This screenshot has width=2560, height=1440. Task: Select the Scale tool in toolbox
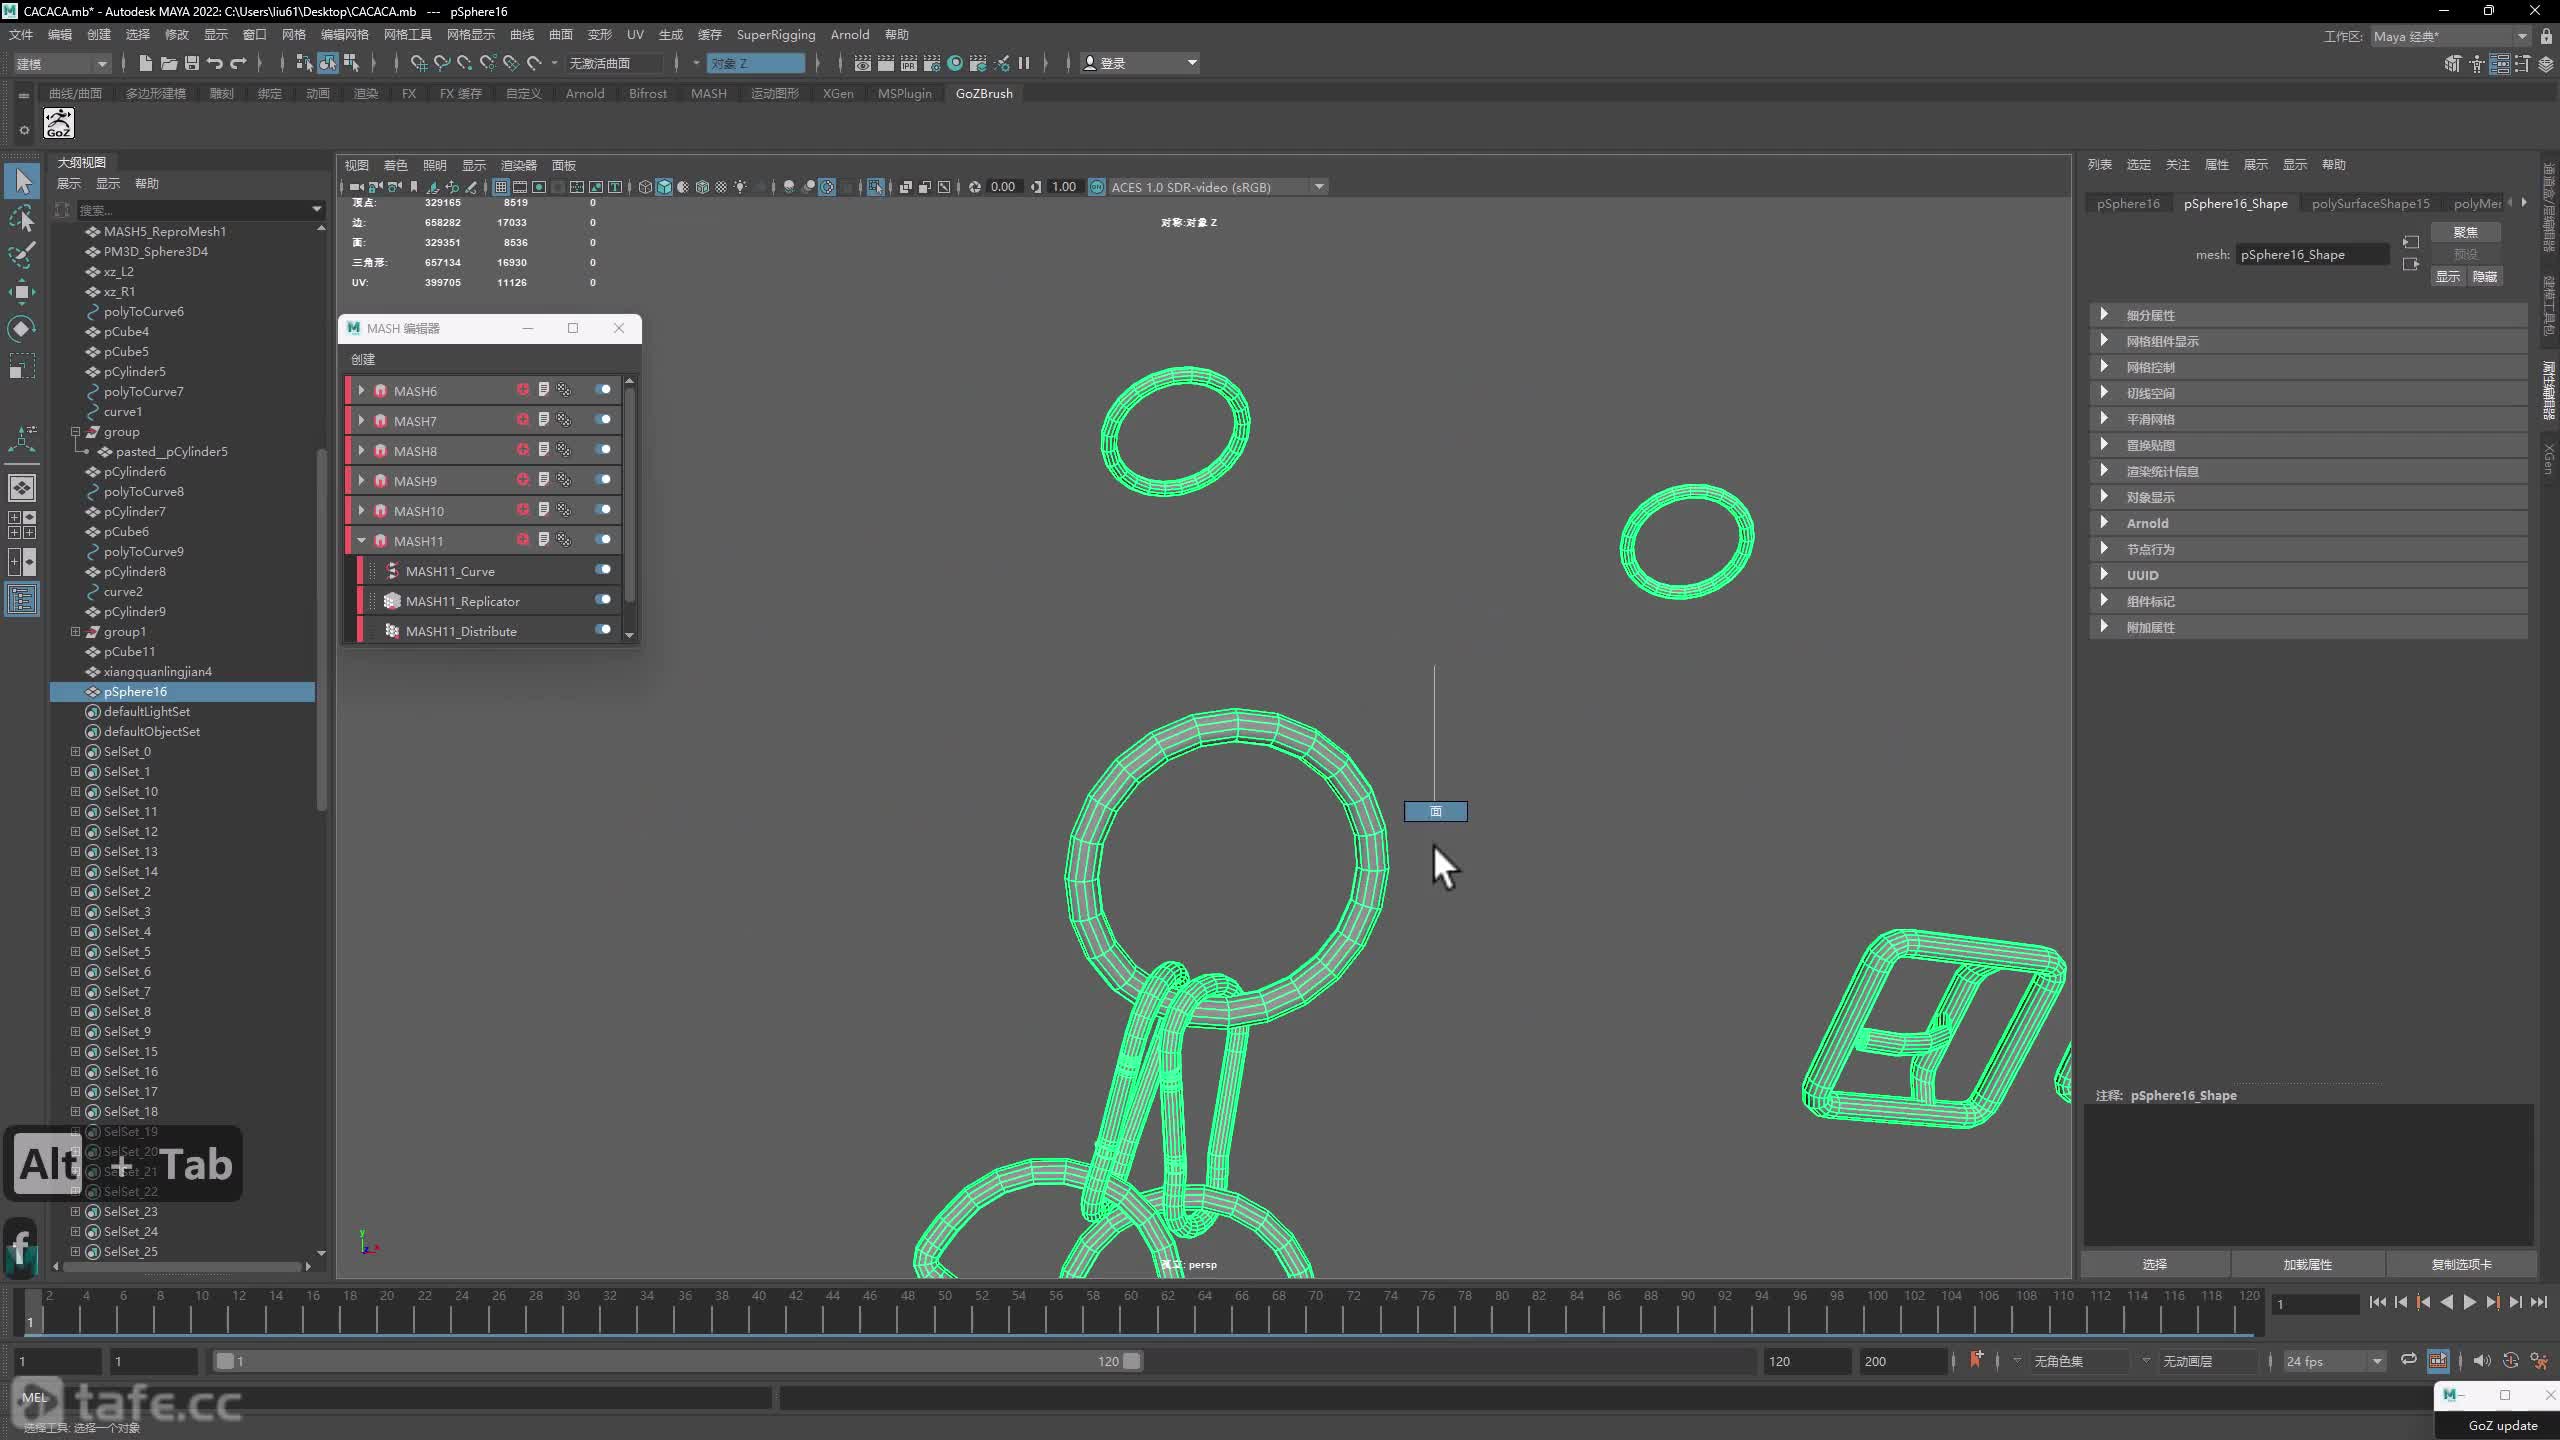coord(22,366)
